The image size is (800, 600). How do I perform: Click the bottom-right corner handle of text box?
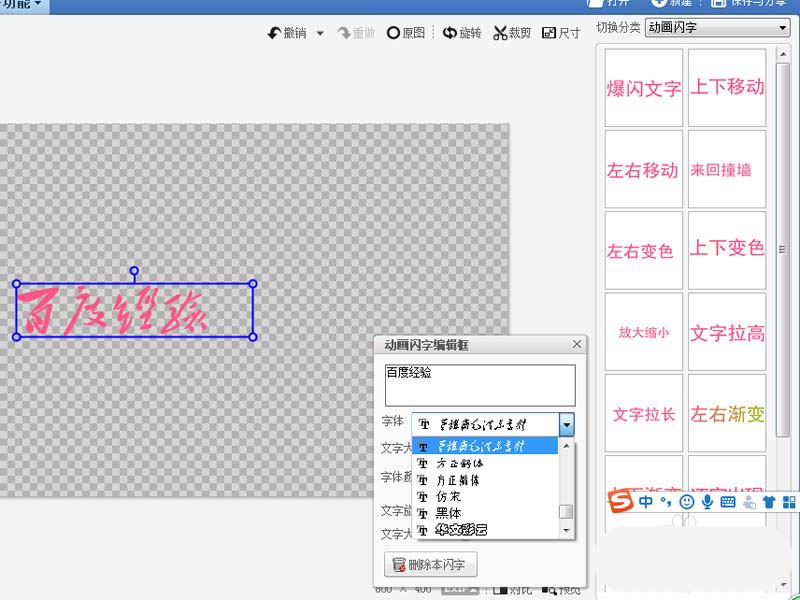click(253, 337)
